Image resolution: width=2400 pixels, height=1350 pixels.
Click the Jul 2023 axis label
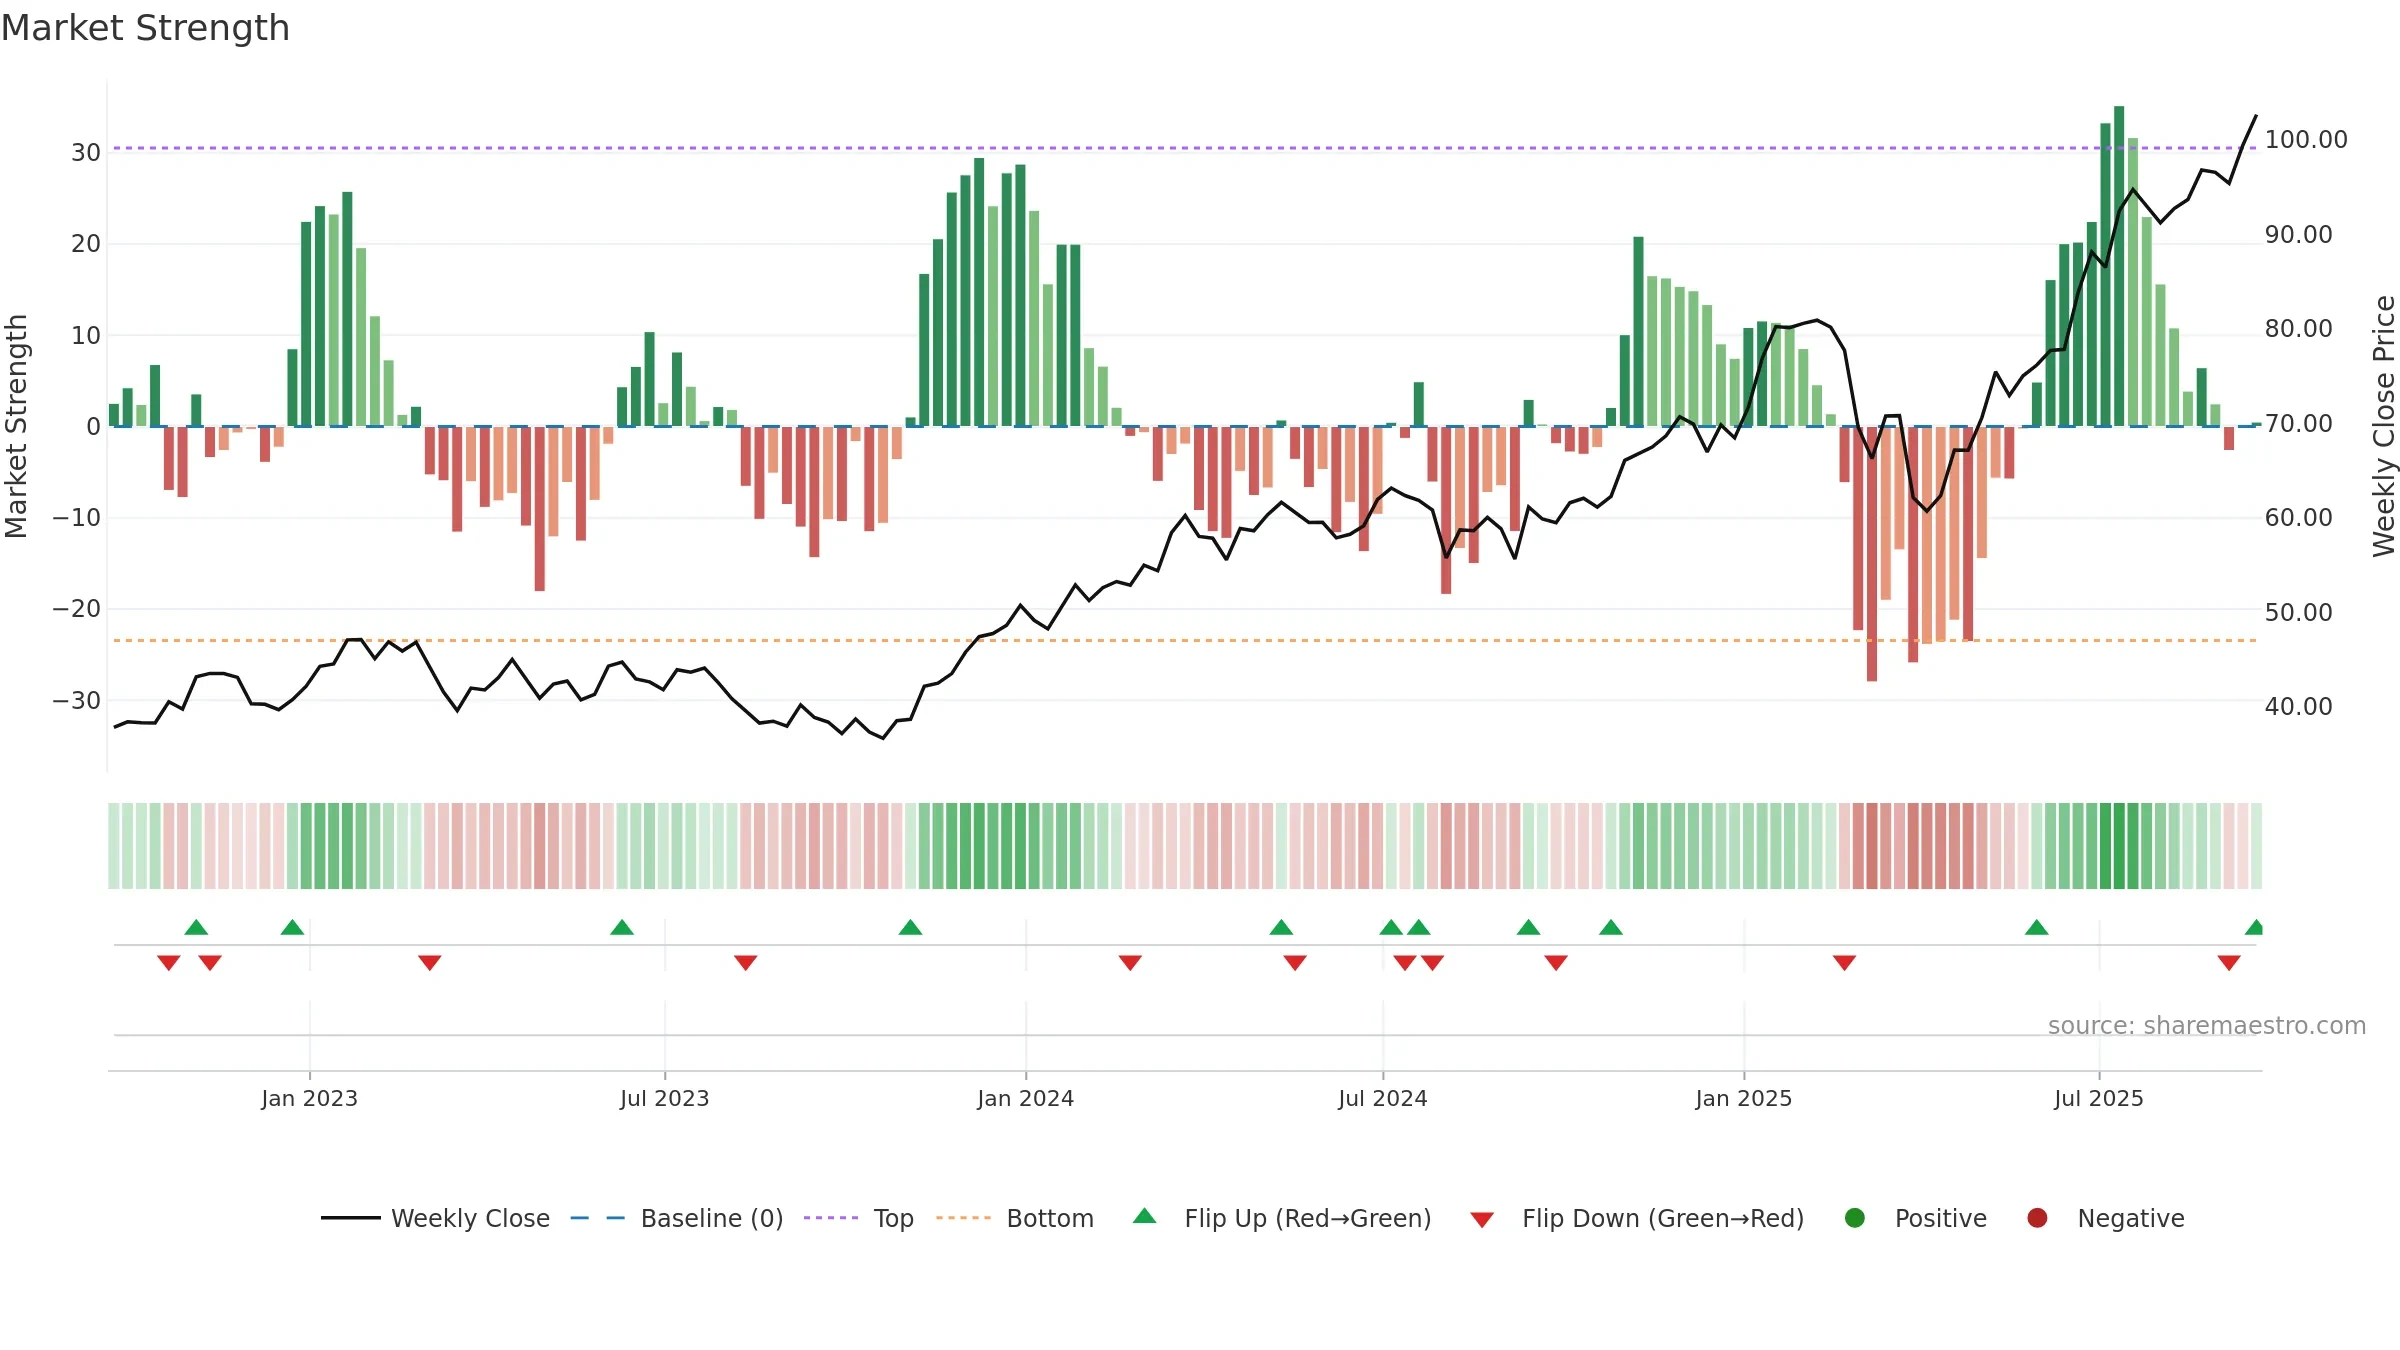click(665, 1098)
